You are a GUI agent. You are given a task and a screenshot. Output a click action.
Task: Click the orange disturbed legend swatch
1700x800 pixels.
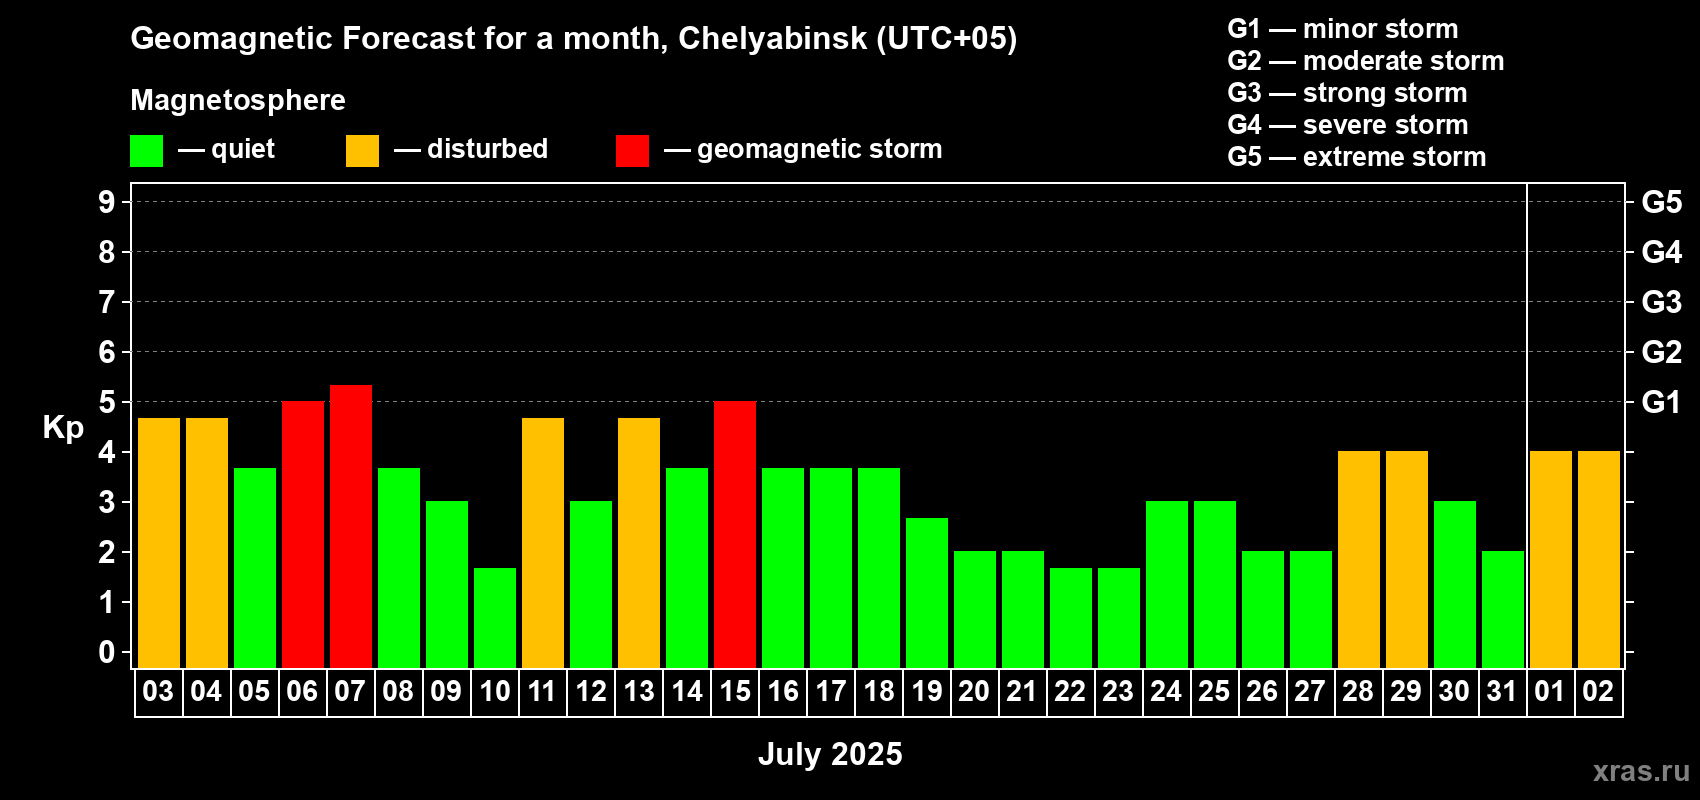pyautogui.click(x=362, y=151)
